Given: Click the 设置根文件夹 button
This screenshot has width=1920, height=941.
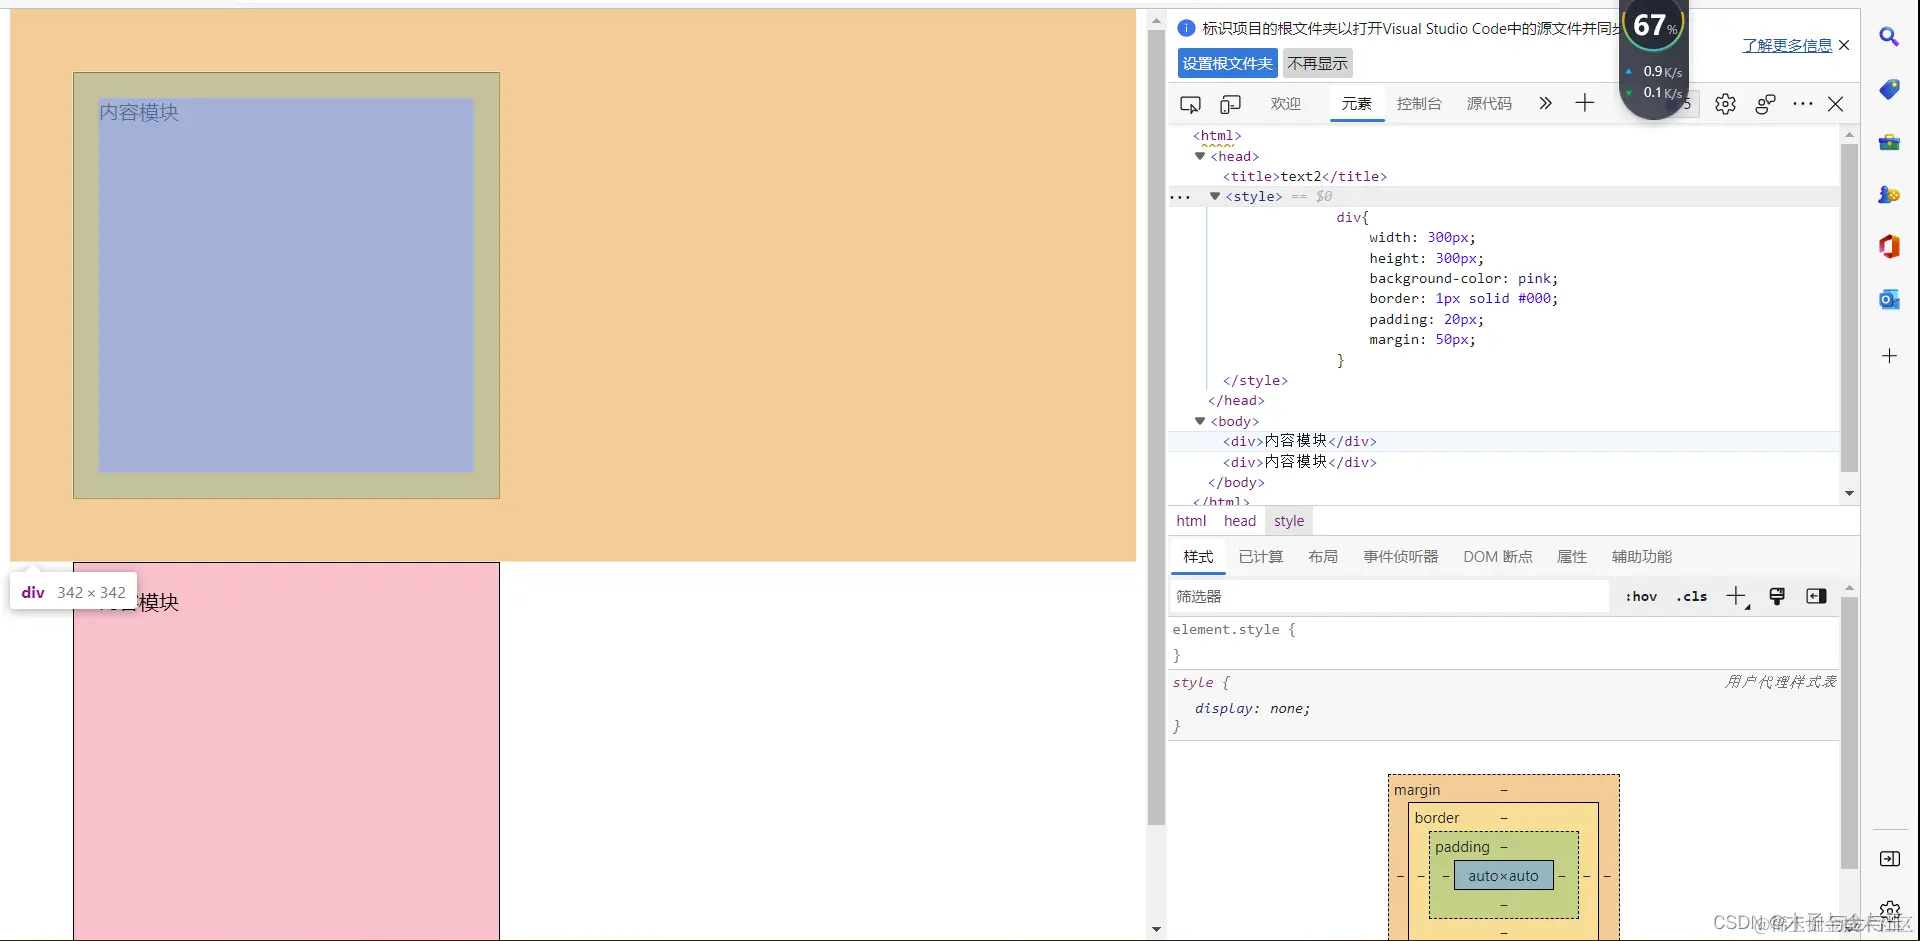Looking at the screenshot, I should (x=1228, y=63).
